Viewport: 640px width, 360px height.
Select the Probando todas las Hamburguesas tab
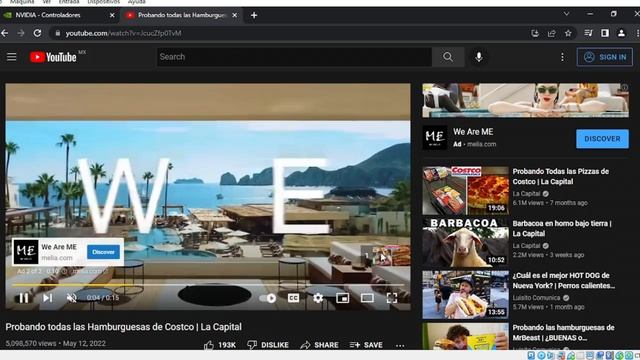[x=182, y=15]
